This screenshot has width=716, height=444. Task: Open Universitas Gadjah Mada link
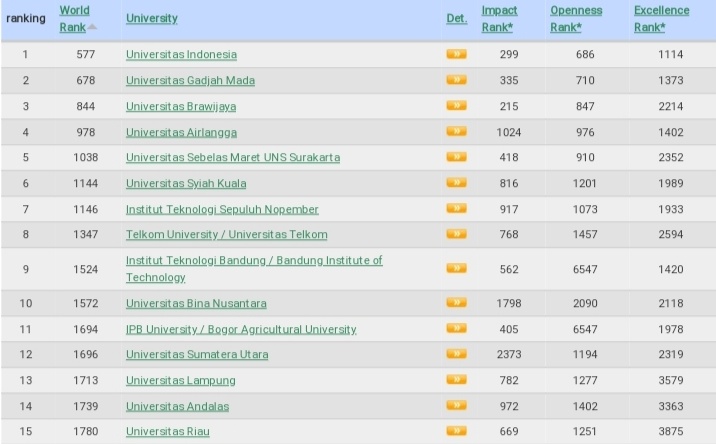[x=190, y=80]
